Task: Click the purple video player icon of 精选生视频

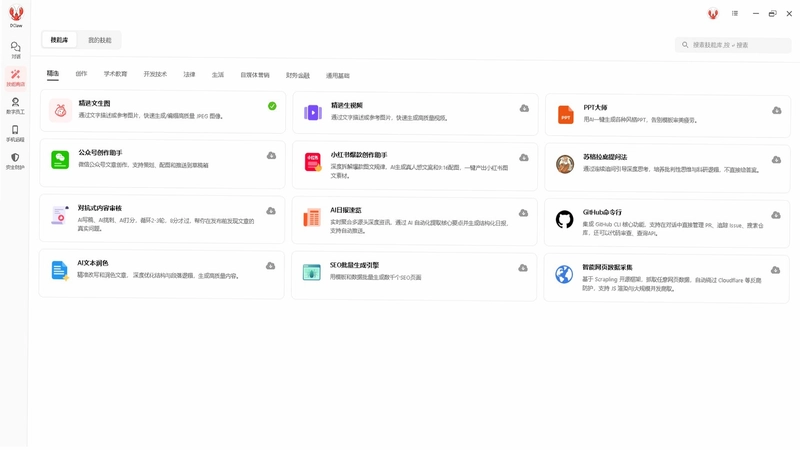Action: click(x=313, y=112)
